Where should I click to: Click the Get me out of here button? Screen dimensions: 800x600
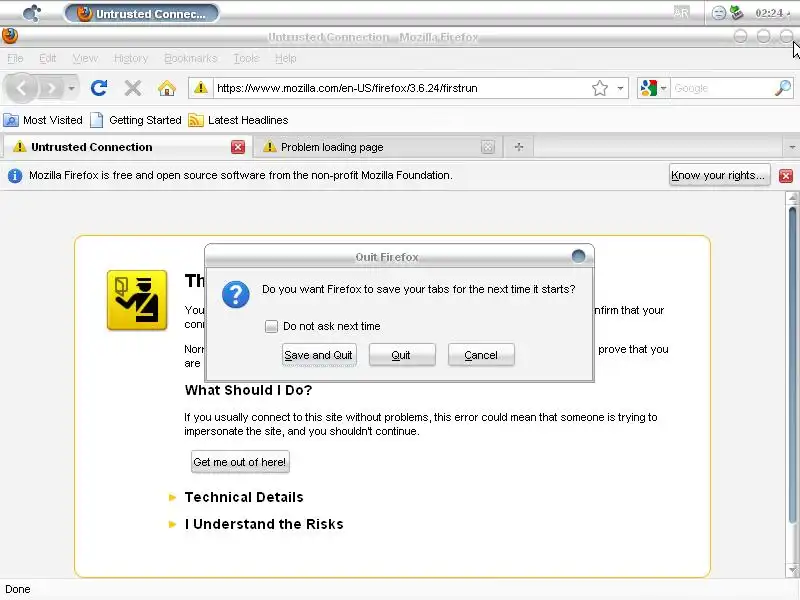pos(240,462)
